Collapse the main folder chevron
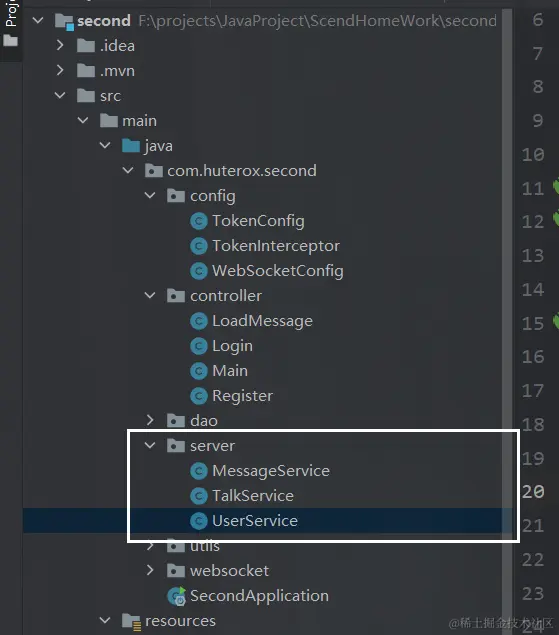The image size is (559, 635). 83,120
